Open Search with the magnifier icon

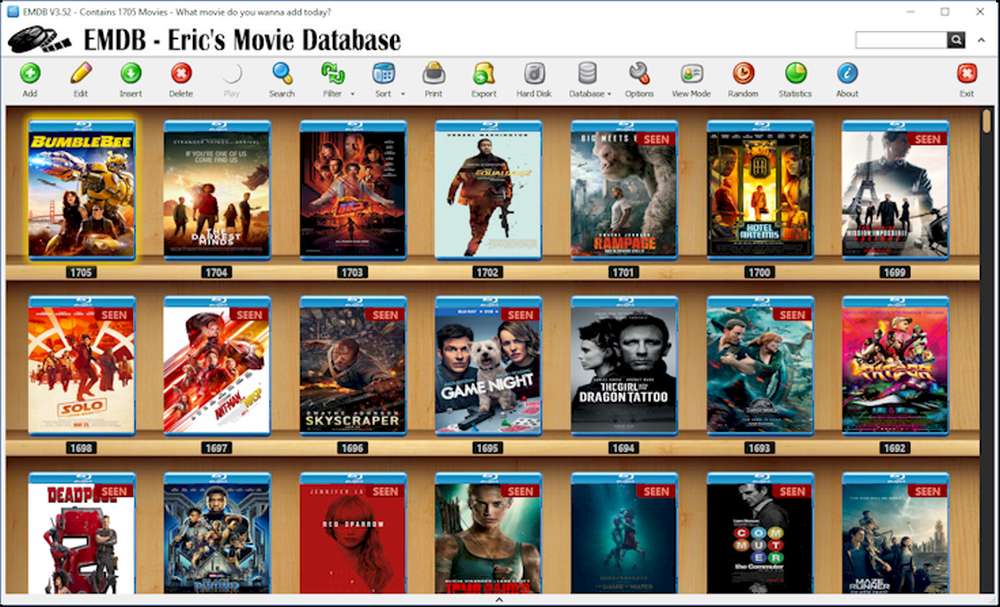pyautogui.click(x=282, y=73)
